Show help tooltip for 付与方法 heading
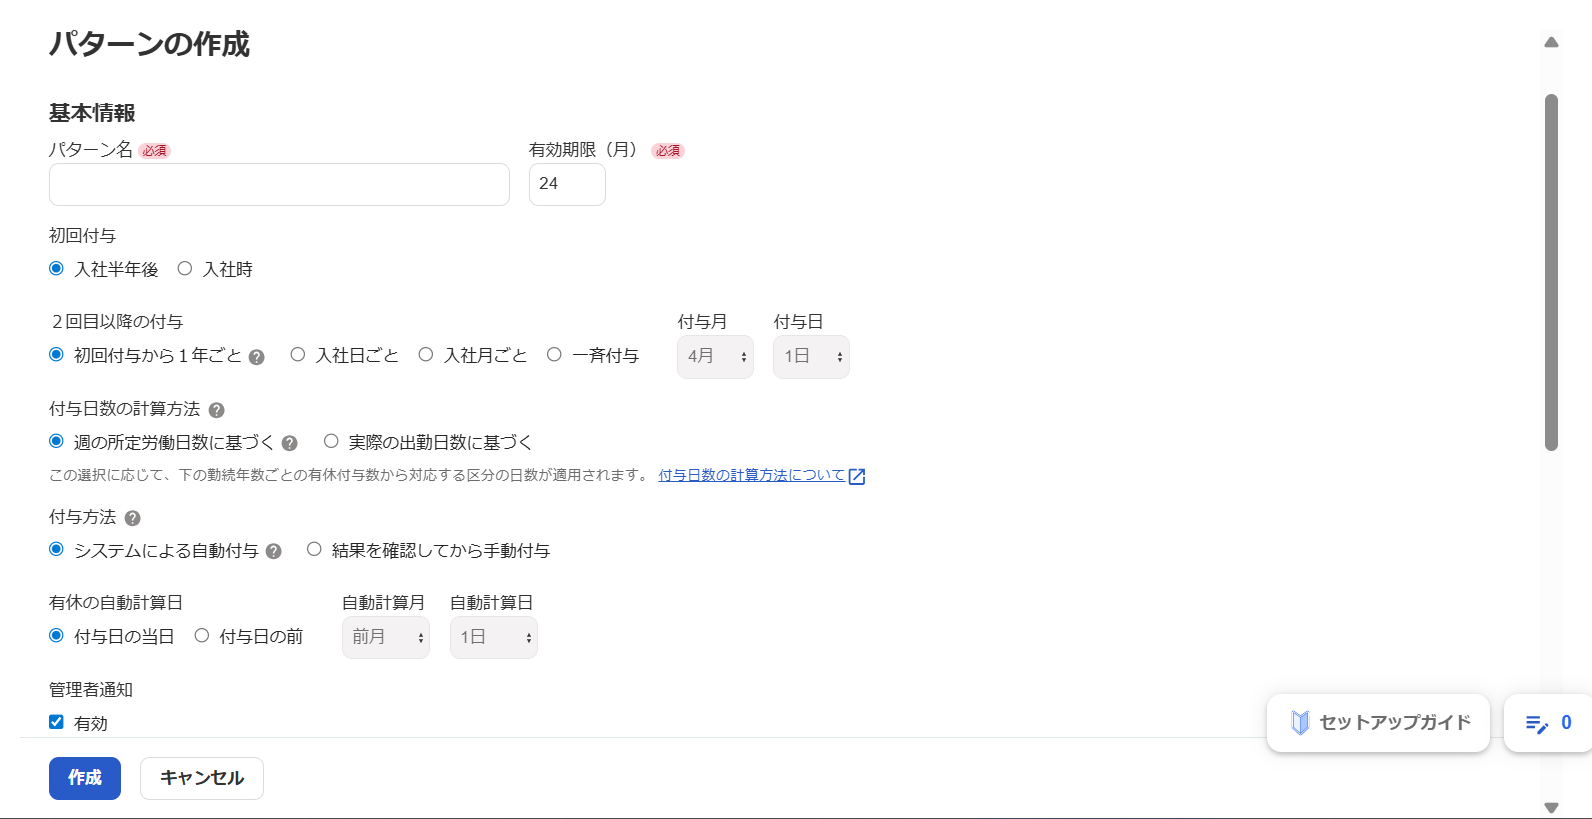The width and height of the screenshot is (1592, 819). tap(132, 518)
